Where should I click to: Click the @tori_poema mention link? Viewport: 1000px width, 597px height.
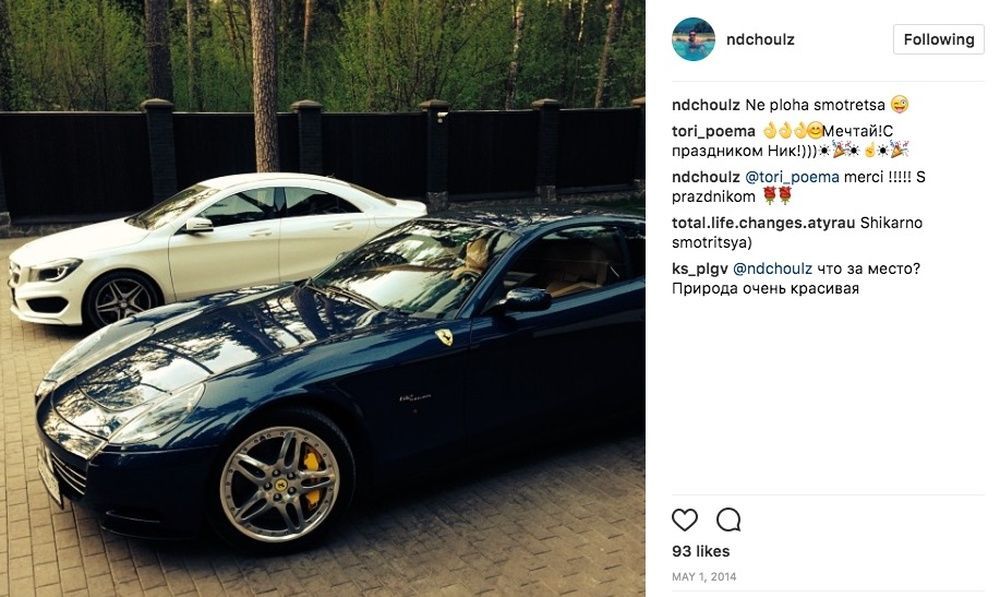[791, 177]
